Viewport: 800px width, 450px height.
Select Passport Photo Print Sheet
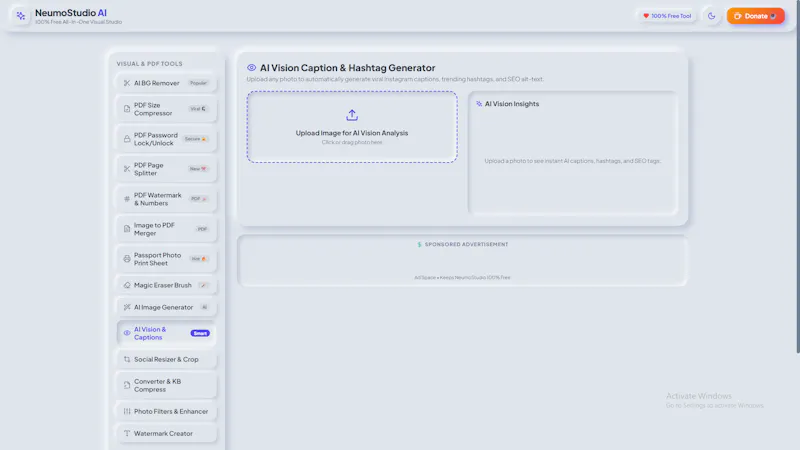coord(166,259)
